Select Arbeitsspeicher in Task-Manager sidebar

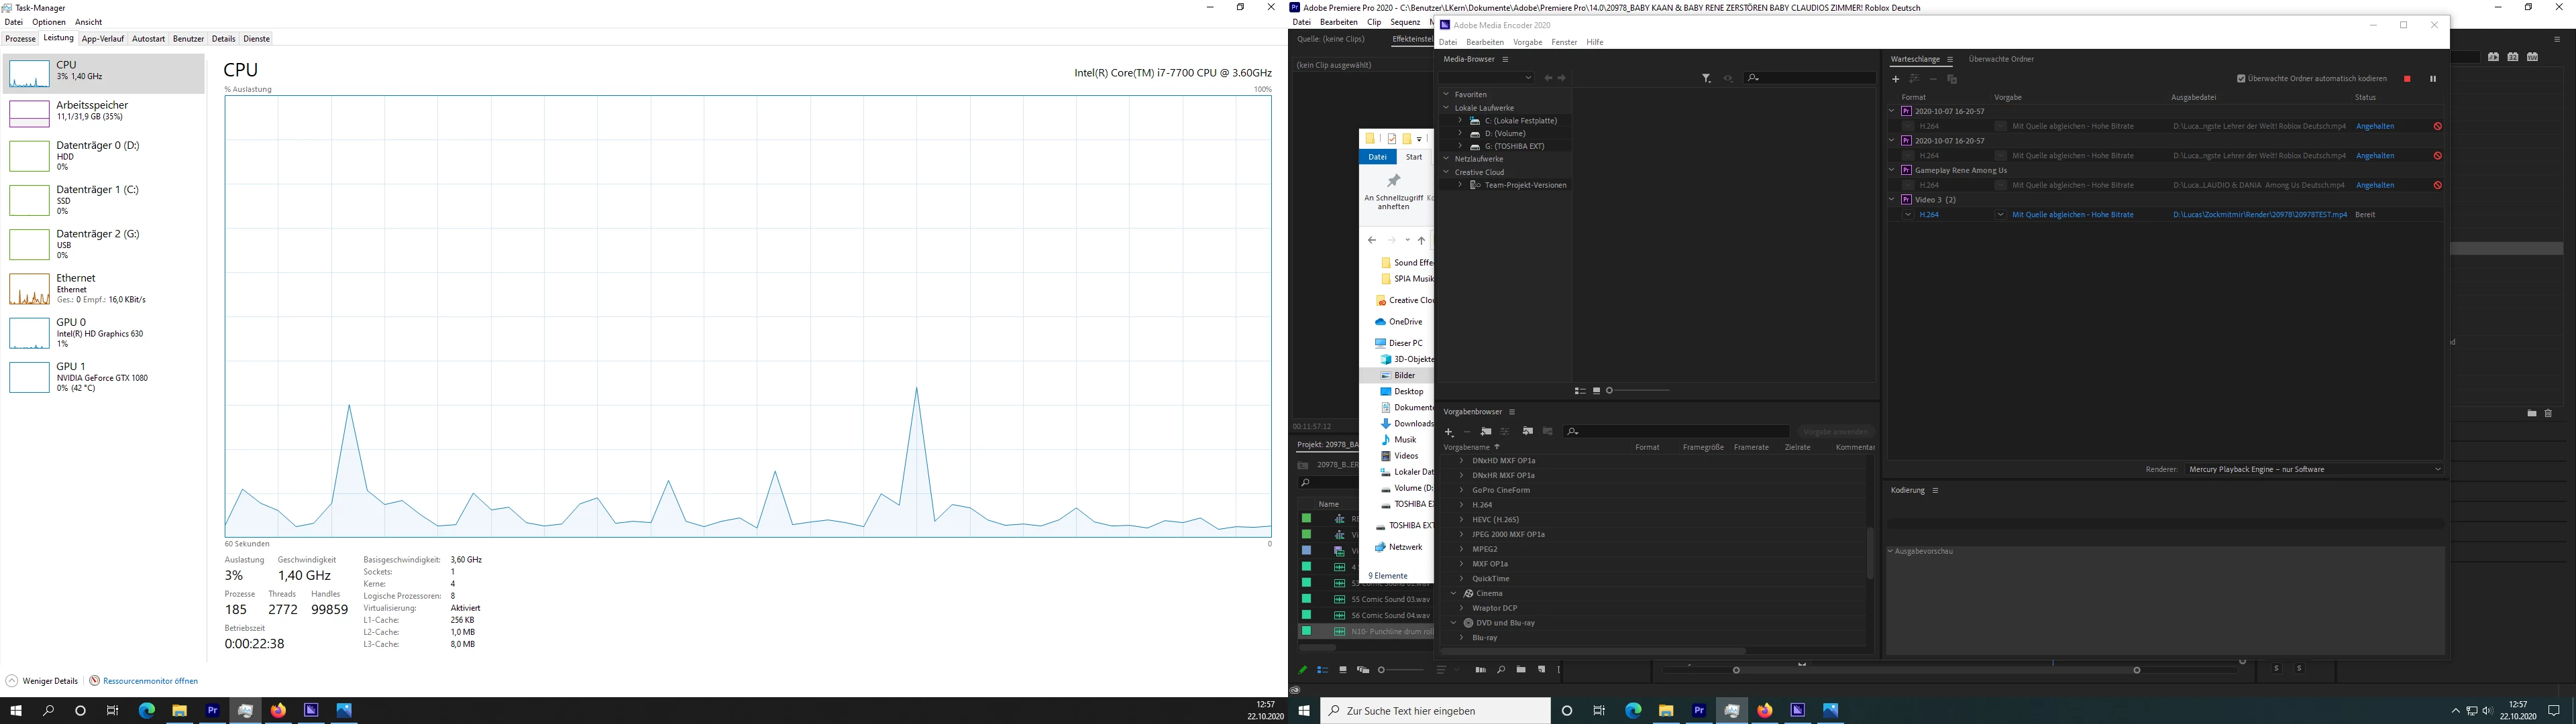[104, 112]
